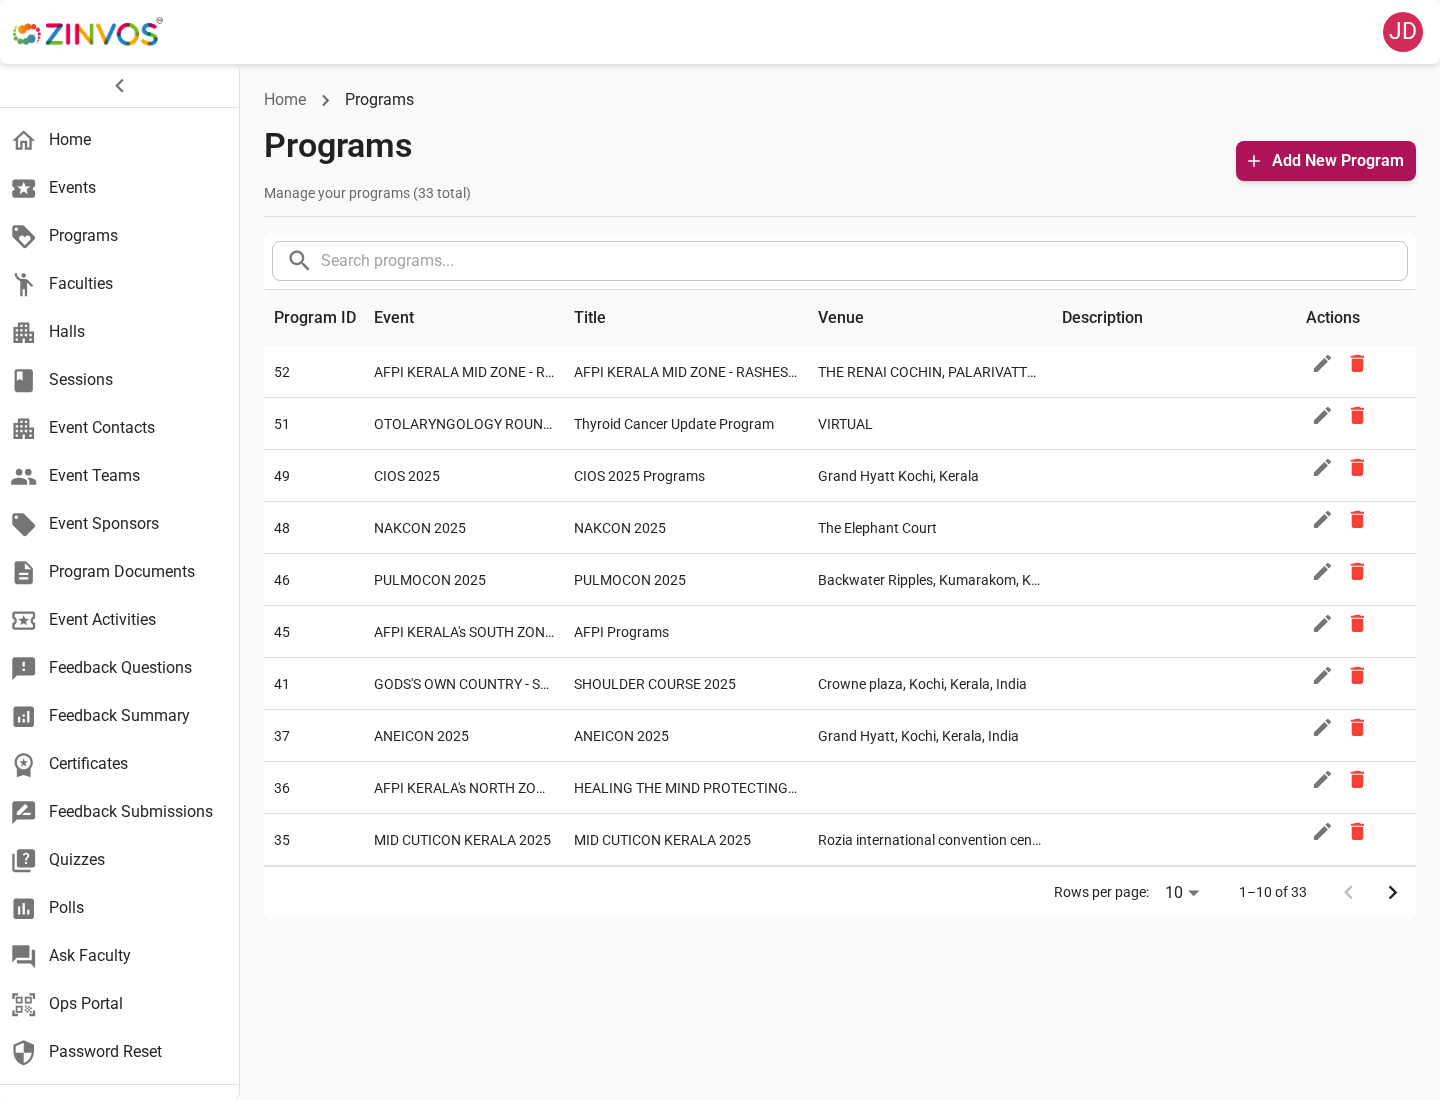The height and width of the screenshot is (1100, 1440).
Task: Open Programs in the sidebar
Action: pyautogui.click(x=120, y=236)
